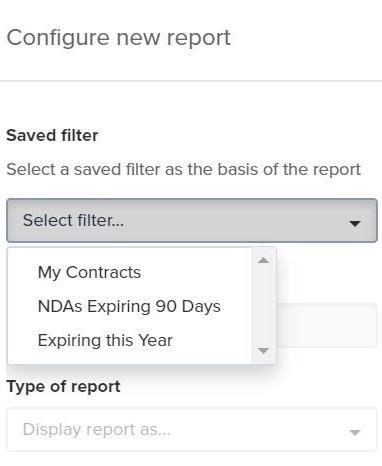The image size is (382, 466).
Task: Click the Type of report label
Action: click(63, 387)
